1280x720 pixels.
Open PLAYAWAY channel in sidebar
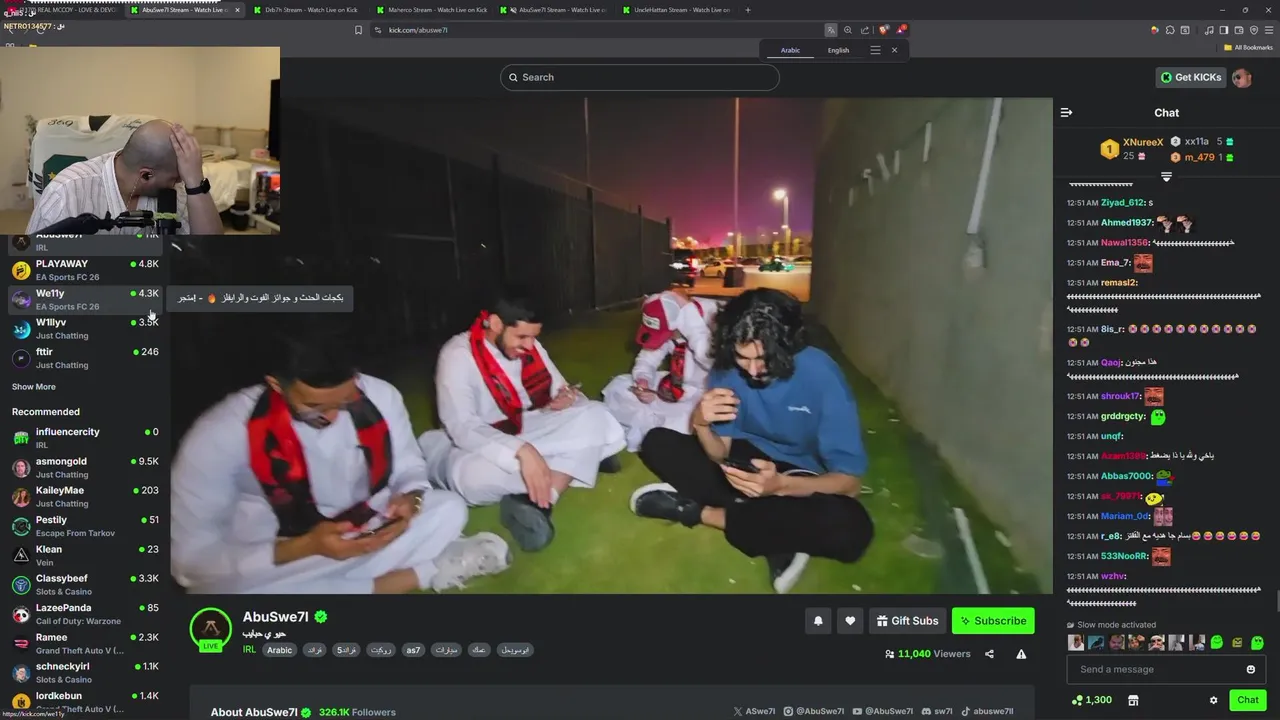[85, 270]
